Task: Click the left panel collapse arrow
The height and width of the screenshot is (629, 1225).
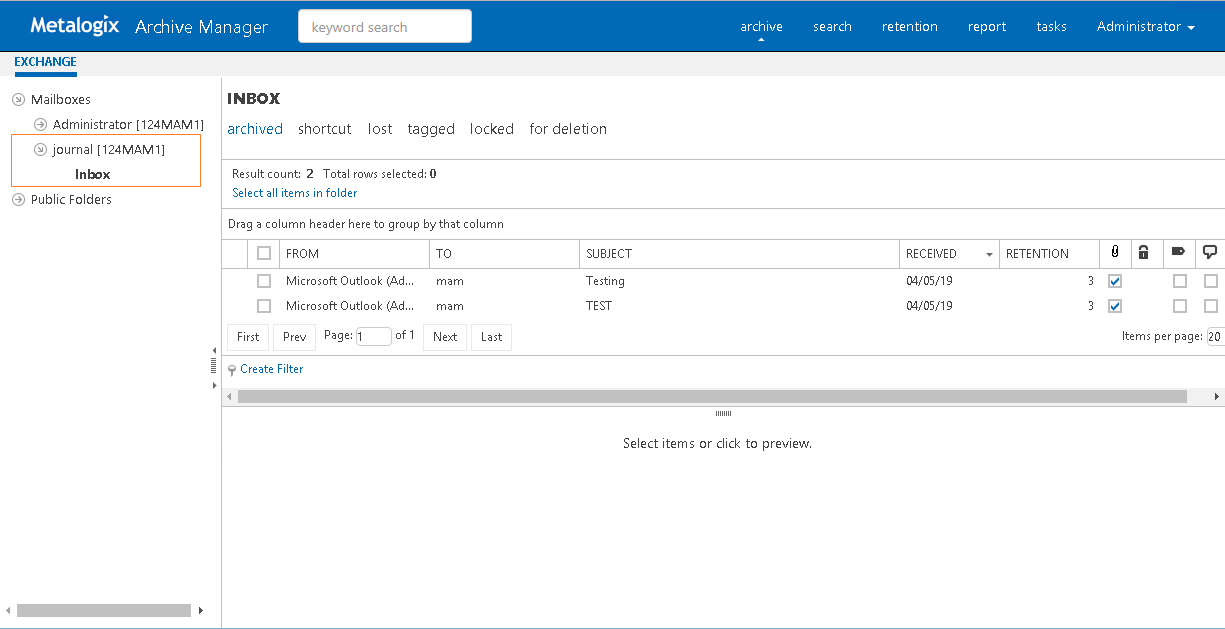Action: pos(213,351)
